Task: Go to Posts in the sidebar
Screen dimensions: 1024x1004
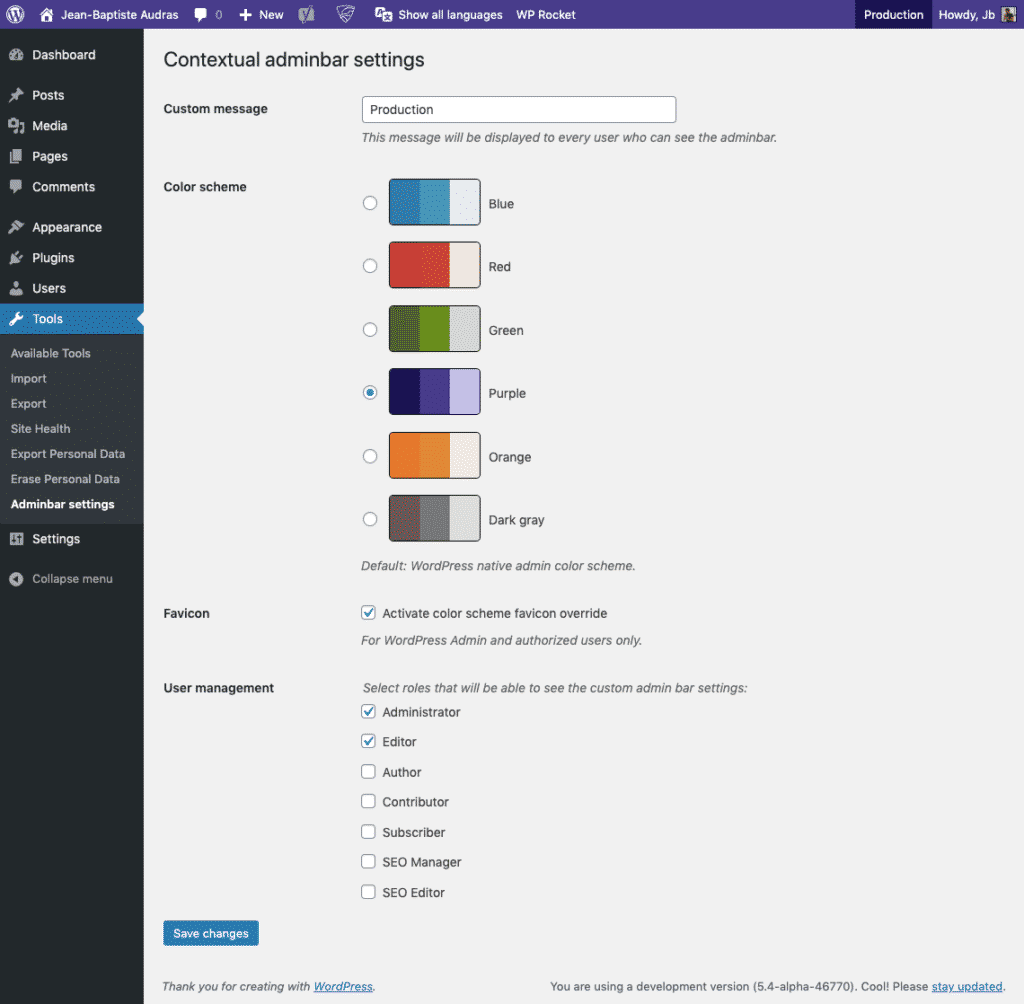Action: pos(72,95)
